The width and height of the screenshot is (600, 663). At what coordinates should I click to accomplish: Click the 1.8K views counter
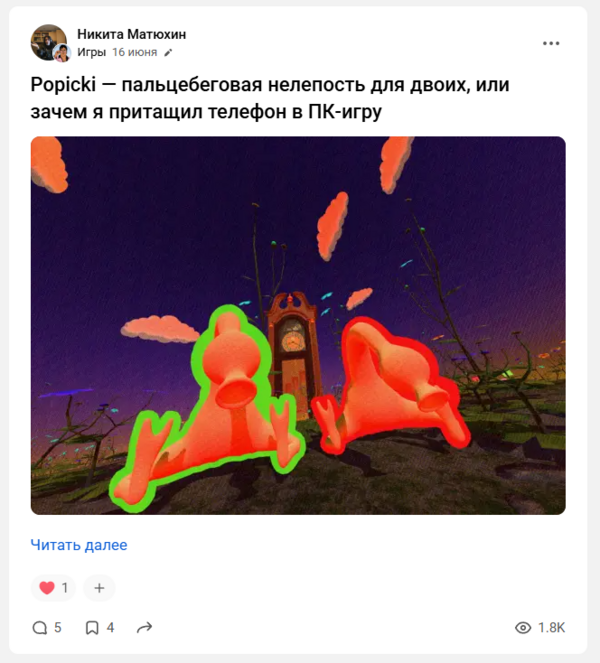[551, 627]
